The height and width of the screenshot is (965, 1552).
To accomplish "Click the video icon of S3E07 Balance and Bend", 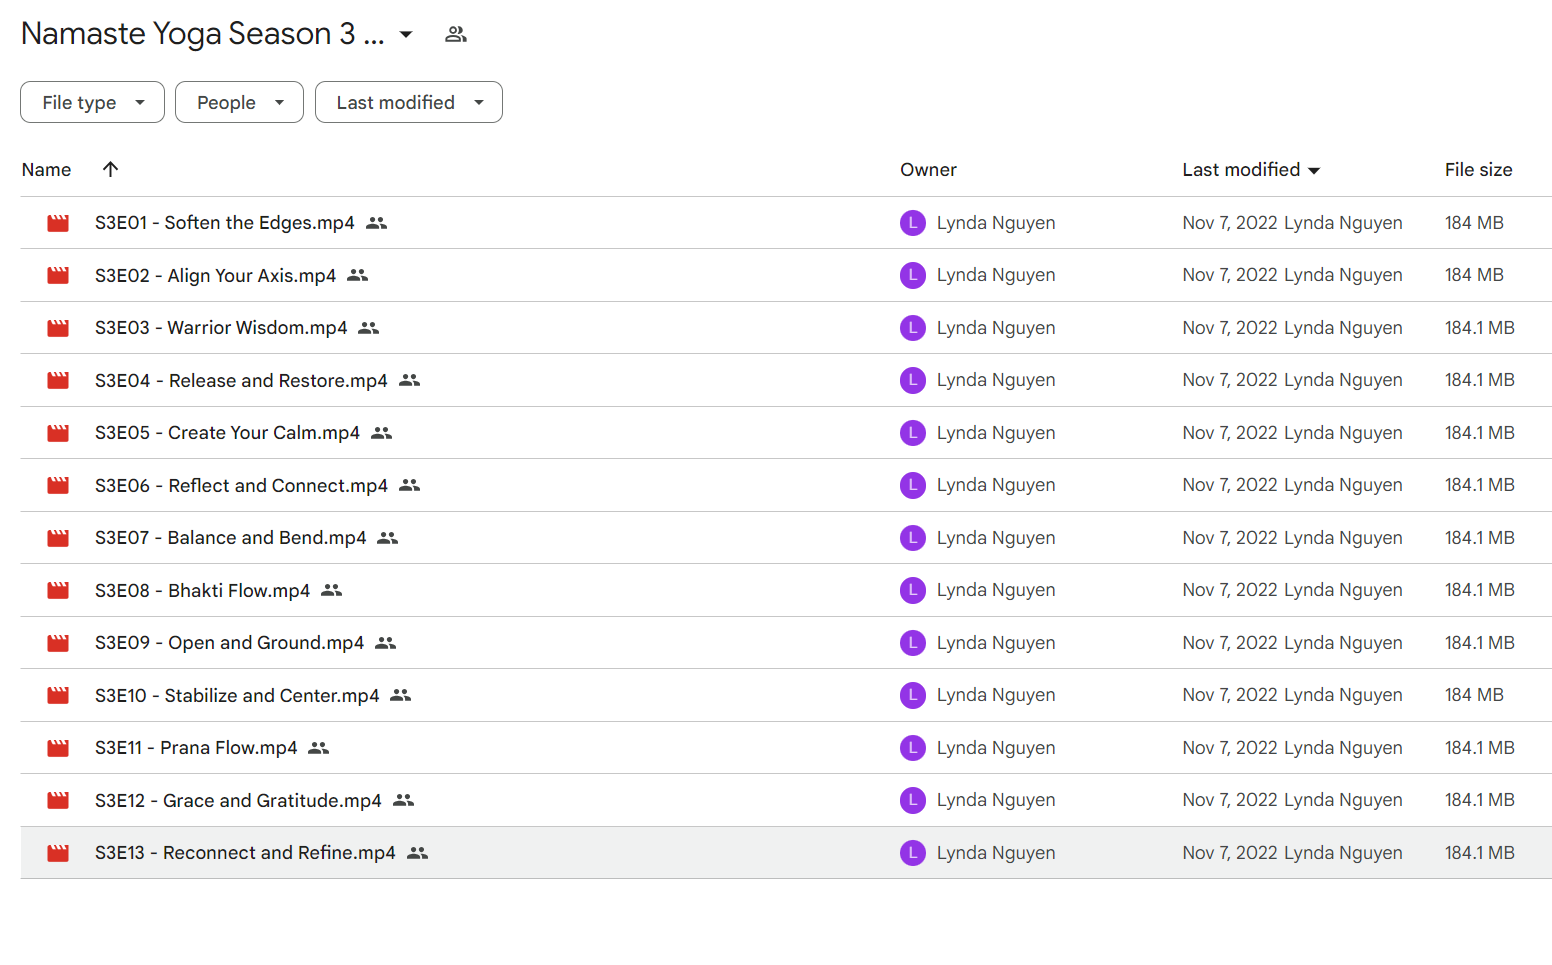I will pyautogui.click(x=58, y=538).
